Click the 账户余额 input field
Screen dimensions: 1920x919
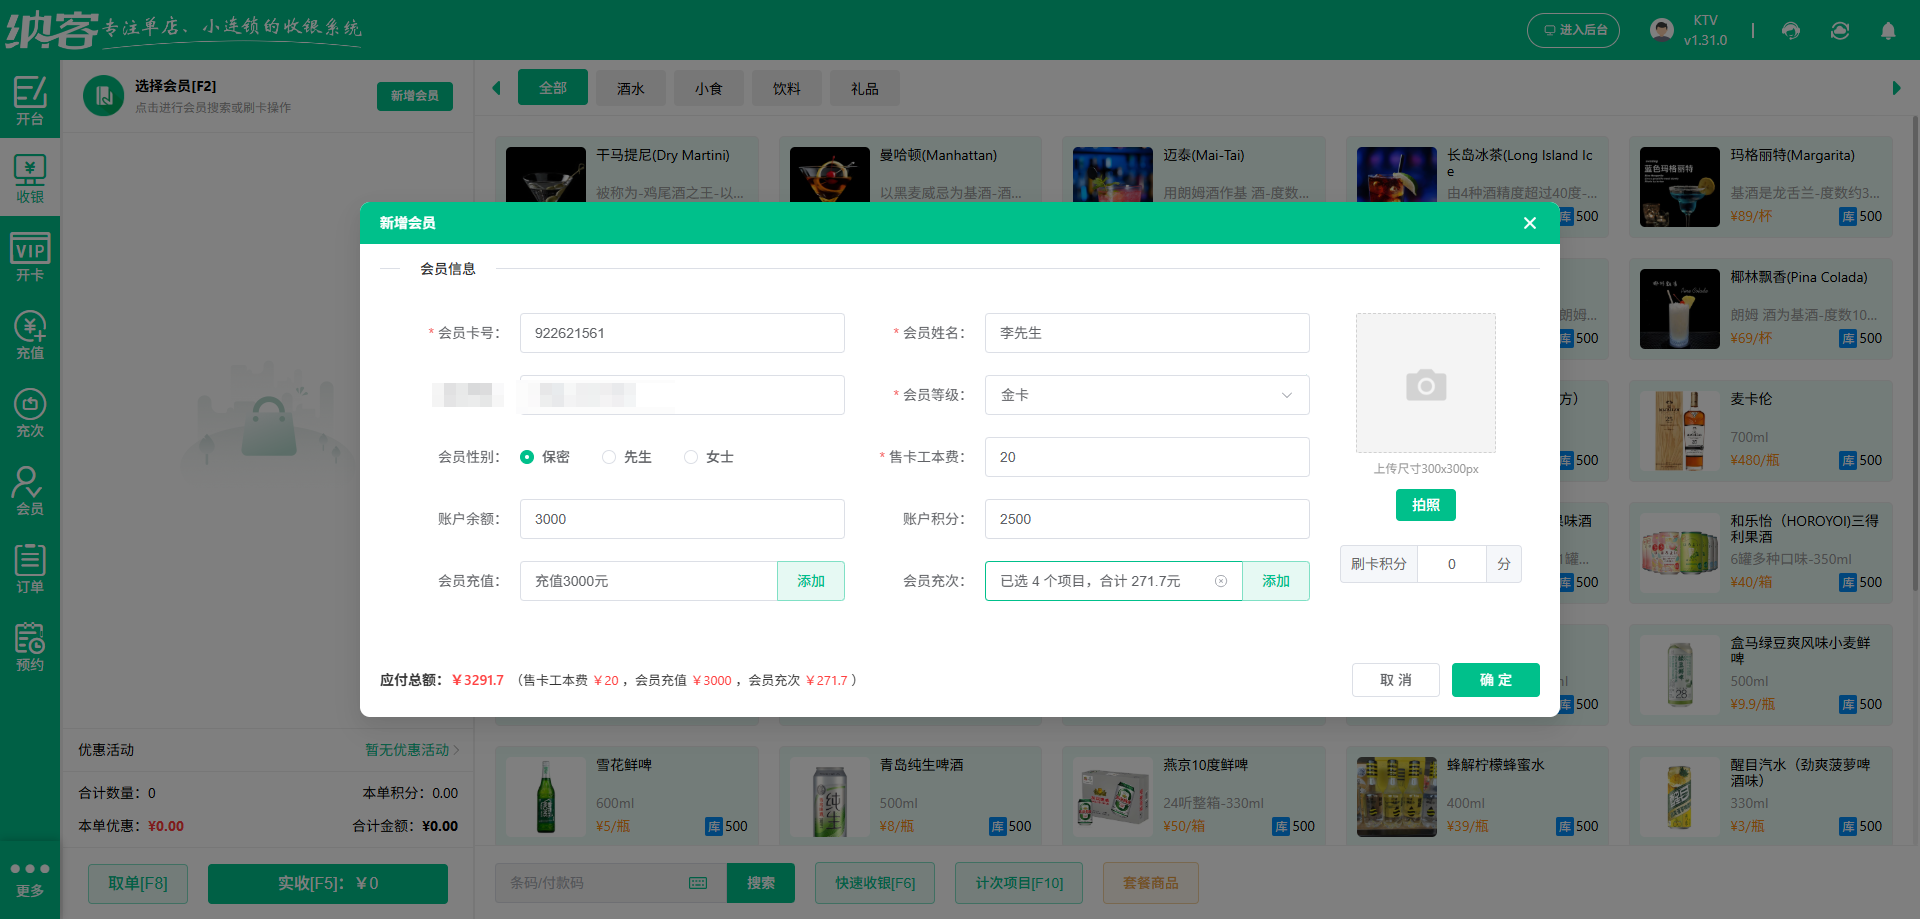click(681, 519)
